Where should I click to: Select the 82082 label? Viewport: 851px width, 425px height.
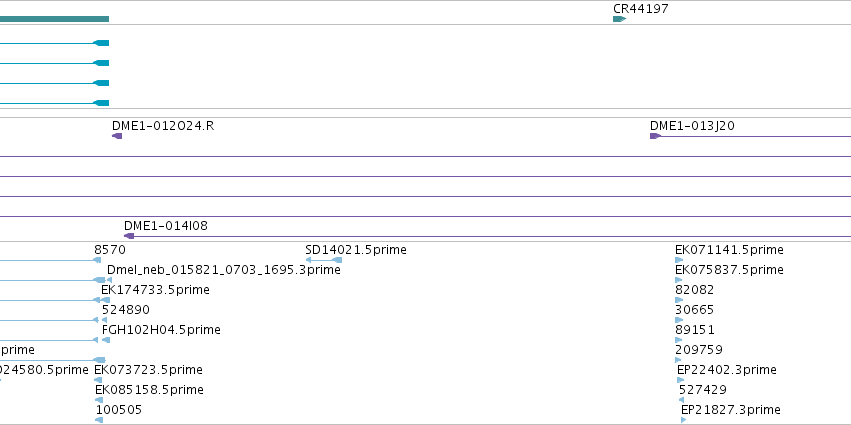[695, 290]
